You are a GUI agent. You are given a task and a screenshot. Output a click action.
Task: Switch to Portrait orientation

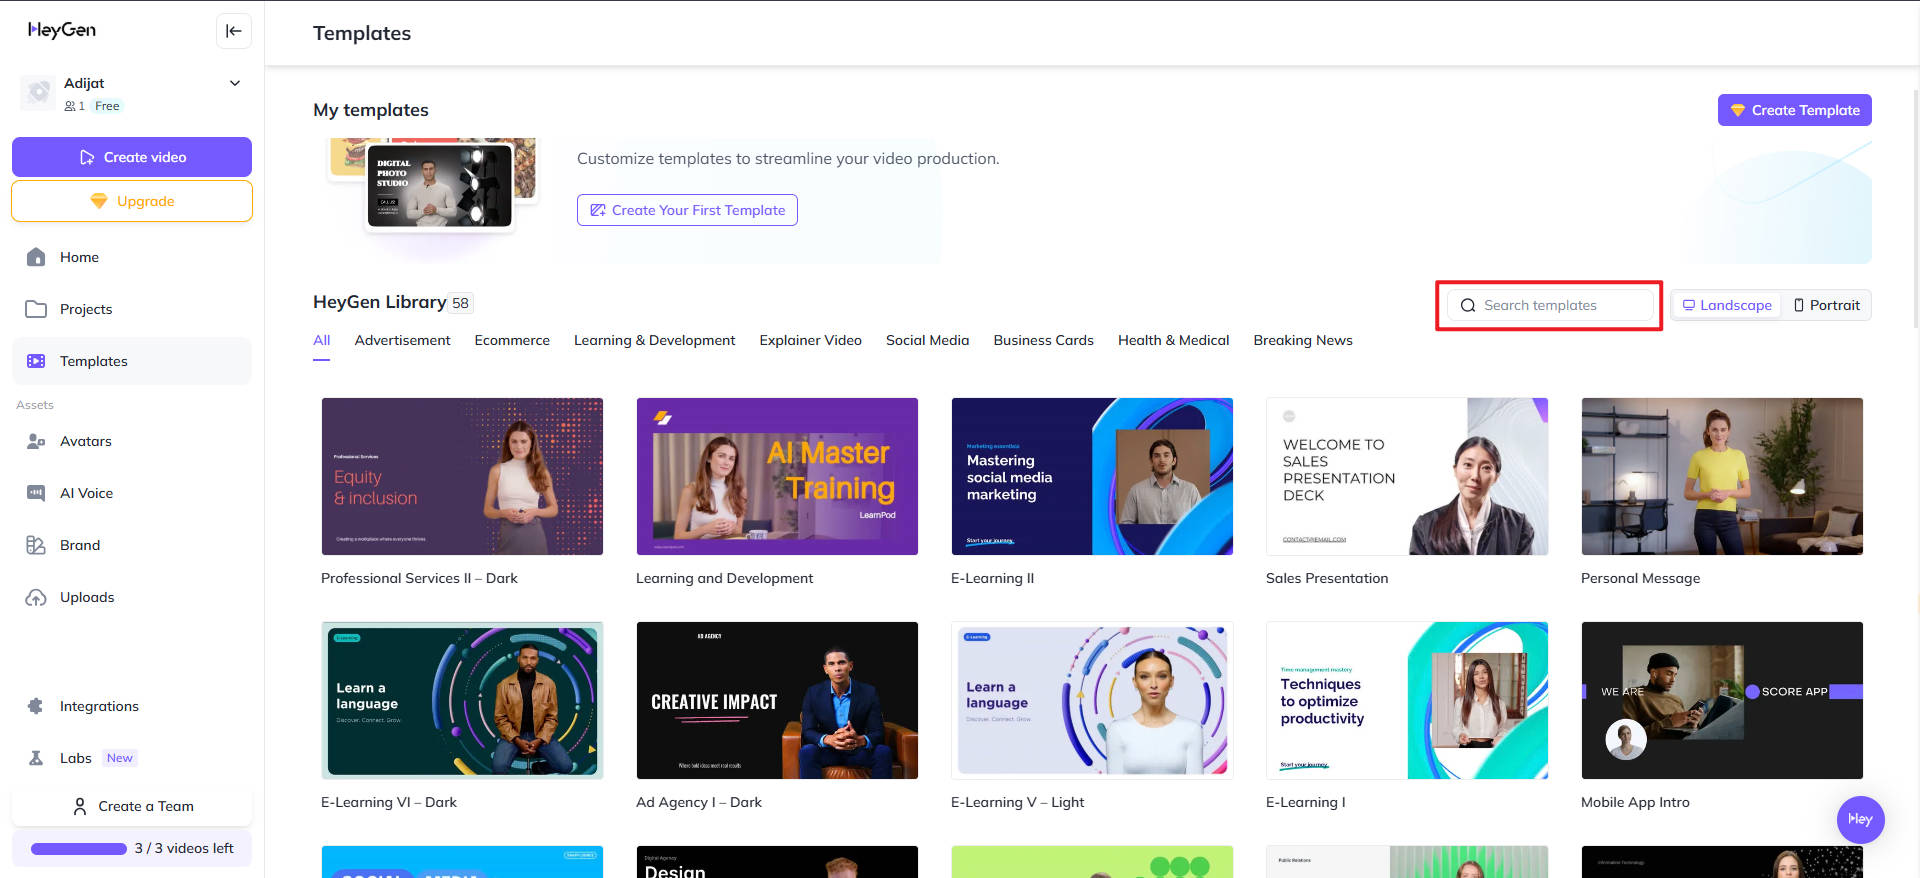coord(1827,305)
